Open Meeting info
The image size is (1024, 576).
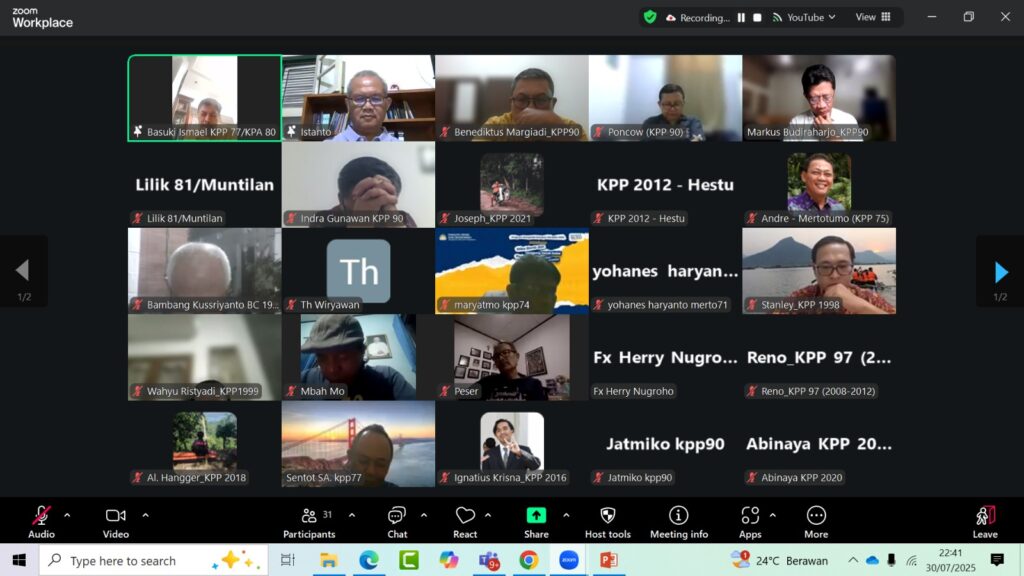(x=678, y=520)
